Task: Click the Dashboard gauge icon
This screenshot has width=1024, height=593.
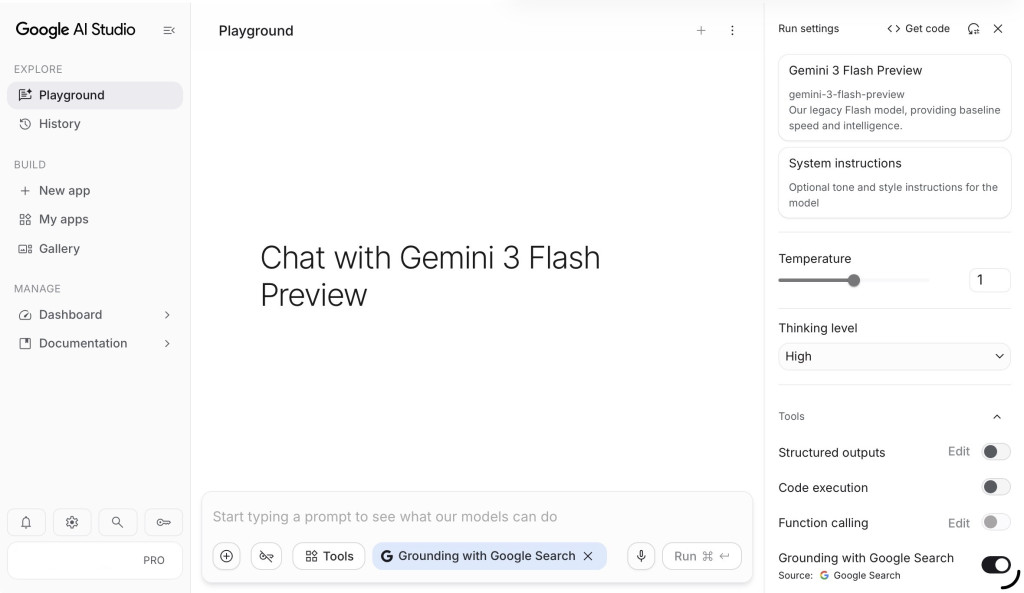Action: (25, 315)
